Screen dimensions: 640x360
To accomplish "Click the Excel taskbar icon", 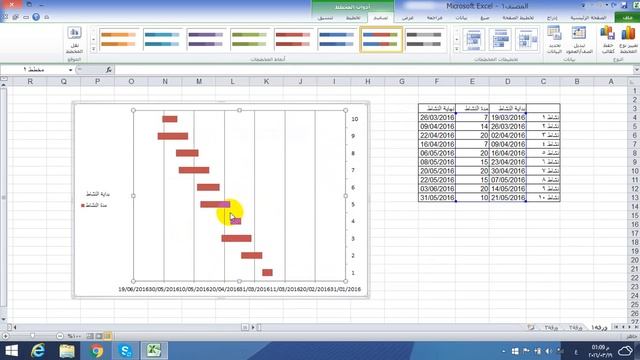I will [x=154, y=351].
